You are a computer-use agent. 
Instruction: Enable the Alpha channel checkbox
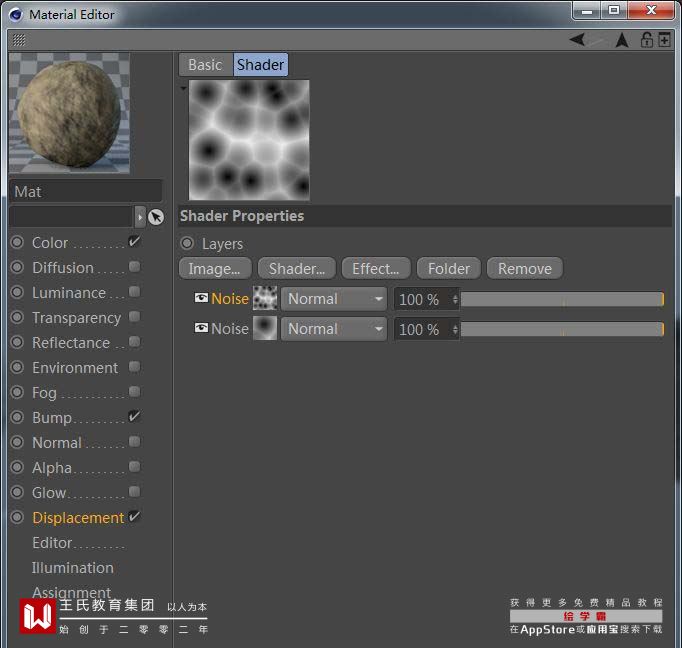click(134, 467)
